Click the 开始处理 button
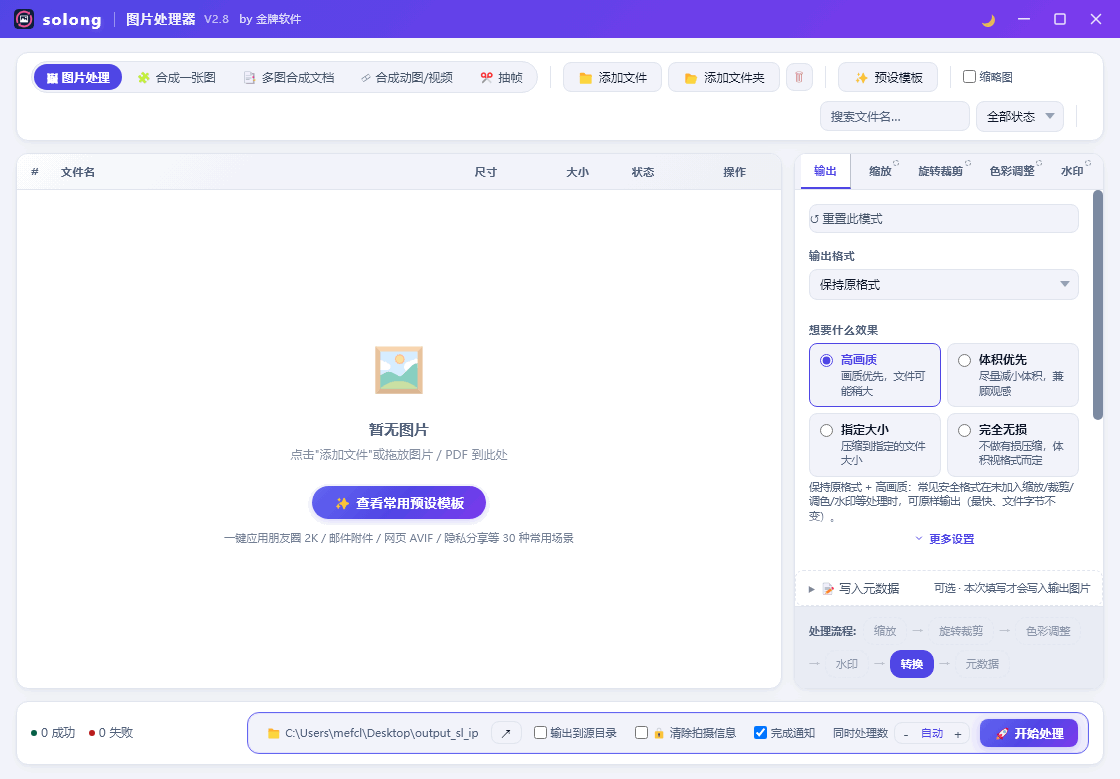Image resolution: width=1120 pixels, height=779 pixels. point(1029,733)
